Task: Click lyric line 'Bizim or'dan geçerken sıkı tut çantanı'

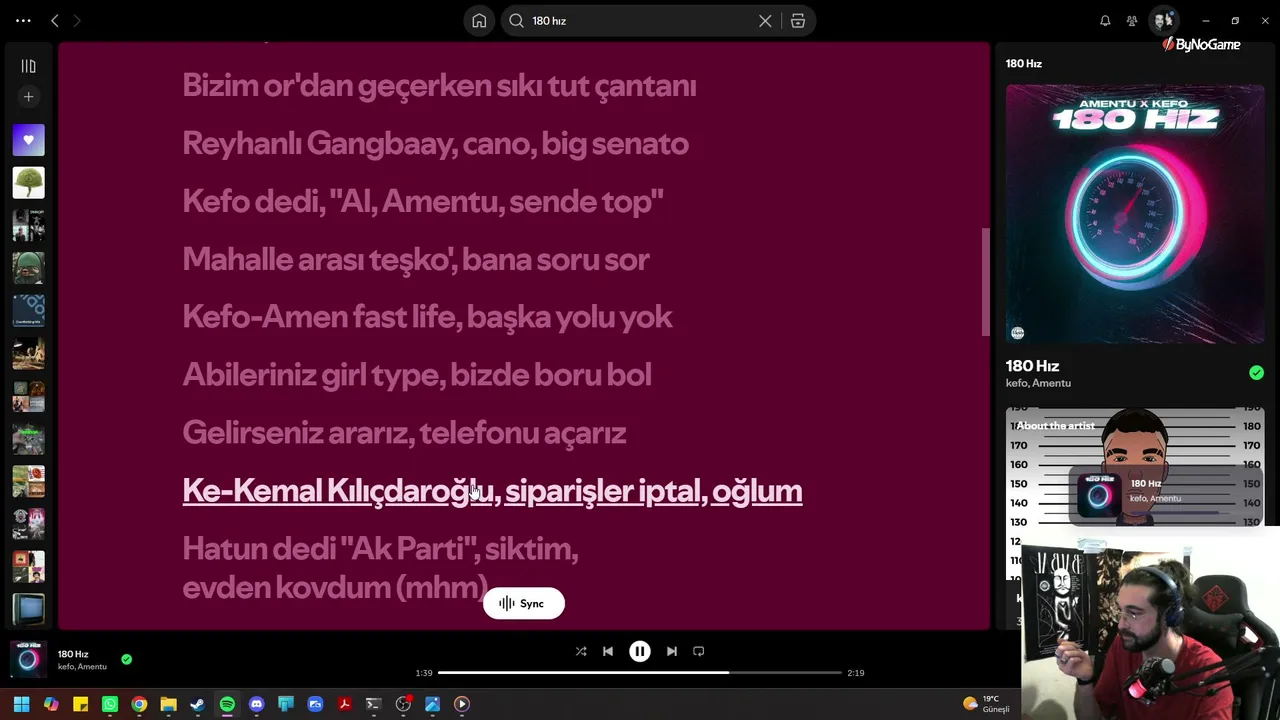Action: pyautogui.click(x=439, y=86)
